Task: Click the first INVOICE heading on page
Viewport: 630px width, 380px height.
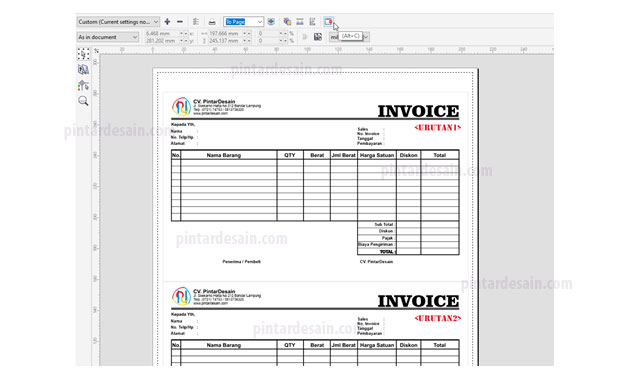Action: tap(418, 111)
